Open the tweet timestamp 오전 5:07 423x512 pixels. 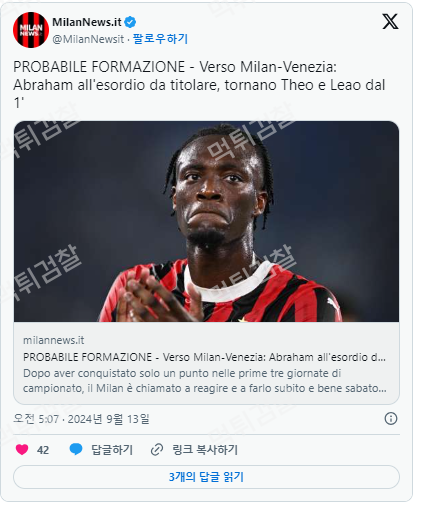pyautogui.click(x=81, y=419)
